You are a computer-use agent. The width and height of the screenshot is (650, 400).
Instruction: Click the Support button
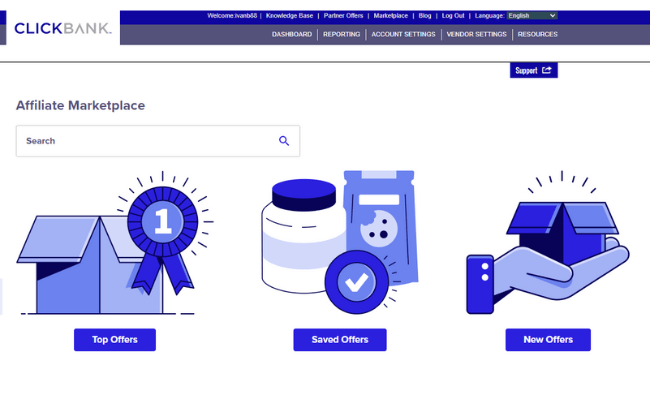(x=534, y=70)
